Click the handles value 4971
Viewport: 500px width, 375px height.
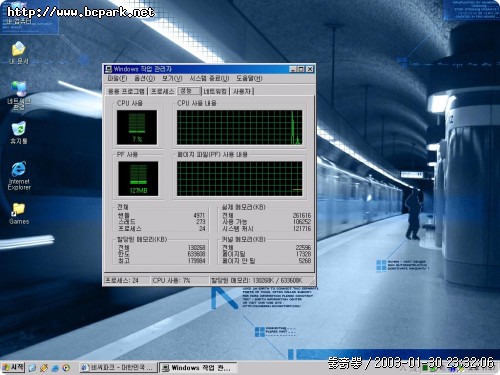tap(199, 216)
